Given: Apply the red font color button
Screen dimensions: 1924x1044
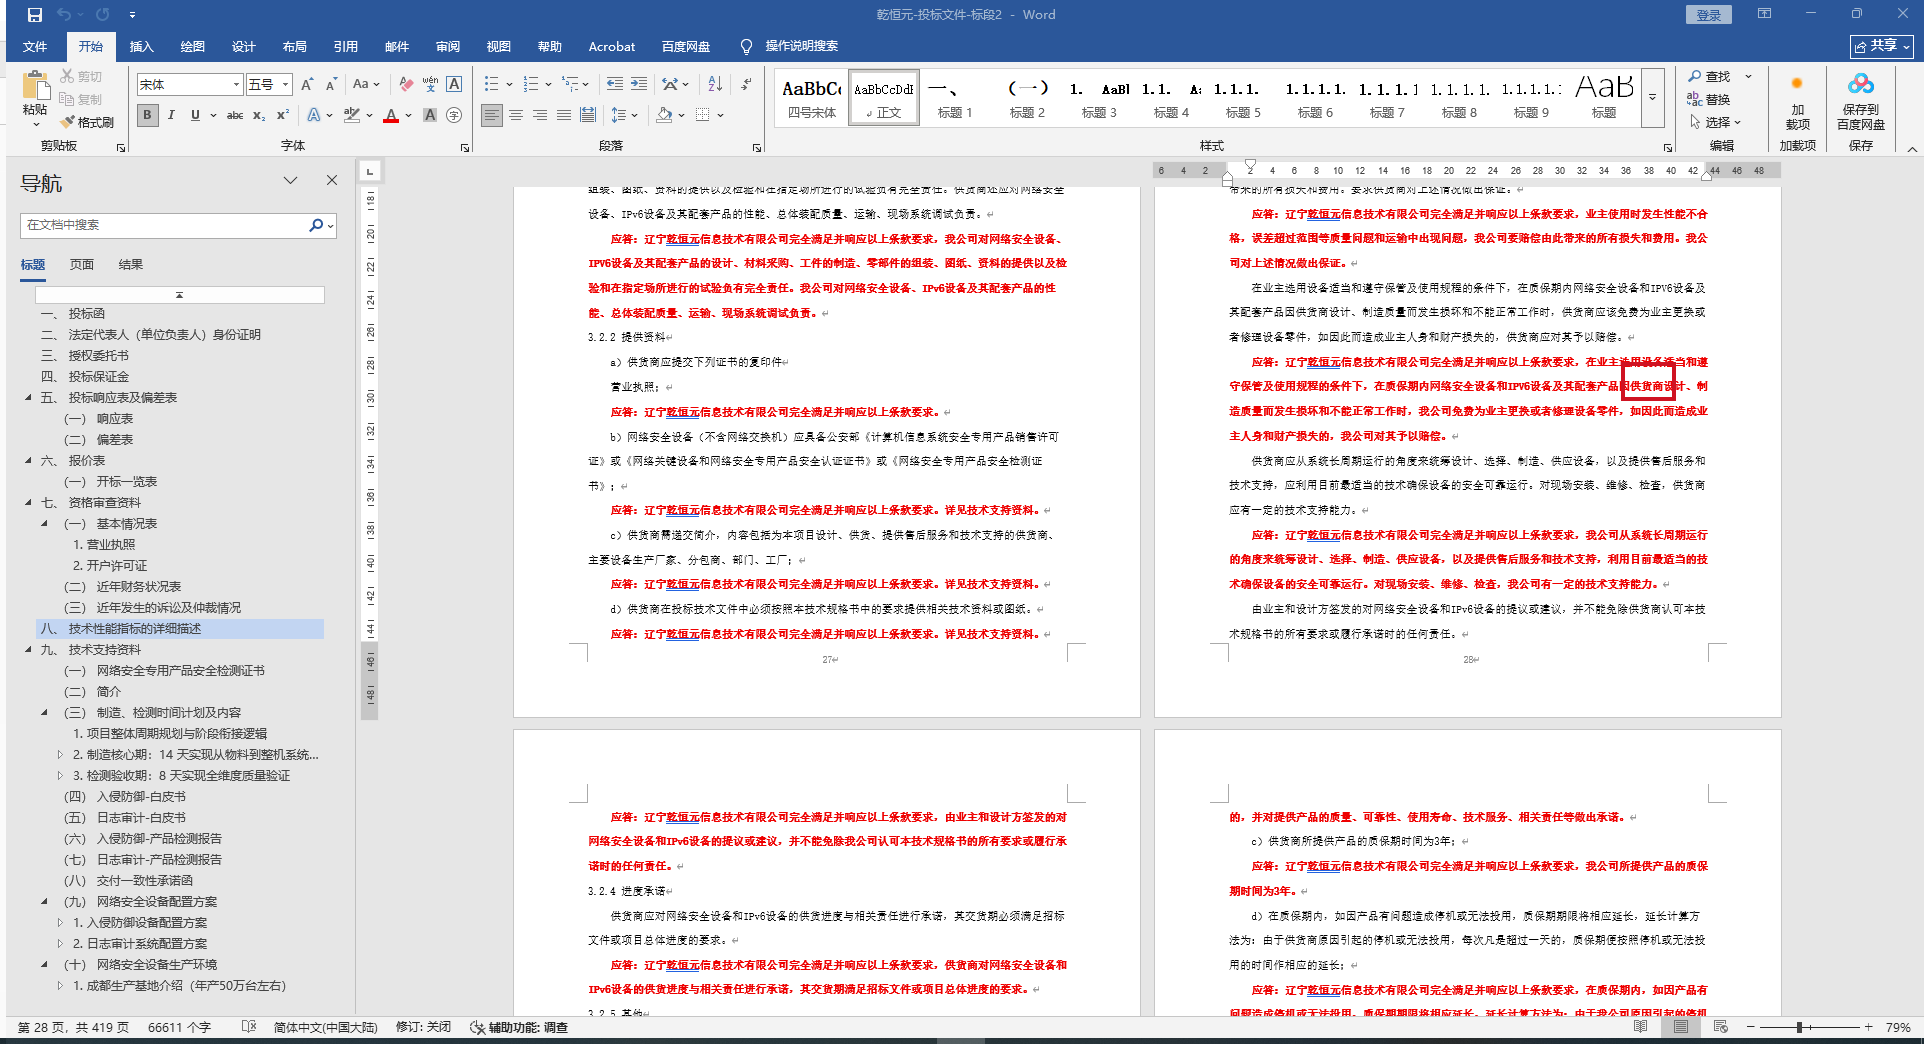Looking at the screenshot, I should (x=391, y=115).
